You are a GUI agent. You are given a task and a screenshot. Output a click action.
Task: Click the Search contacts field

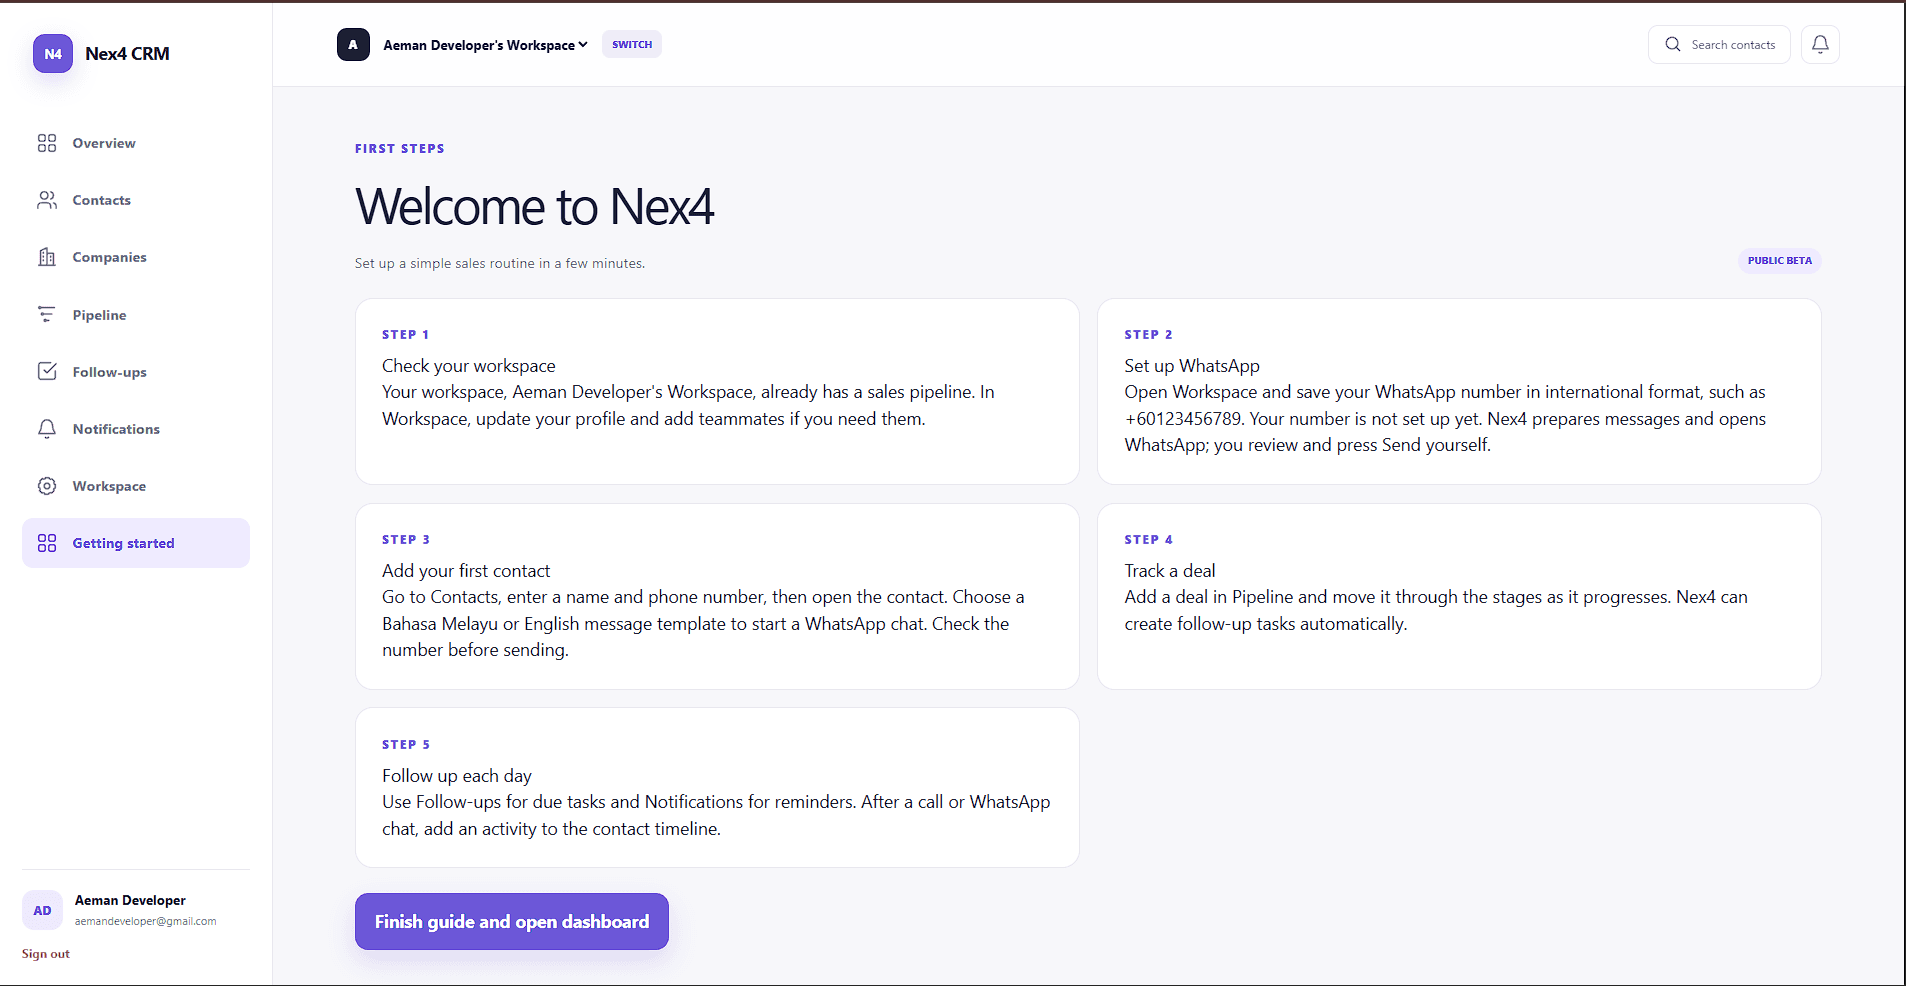pyautogui.click(x=1719, y=44)
